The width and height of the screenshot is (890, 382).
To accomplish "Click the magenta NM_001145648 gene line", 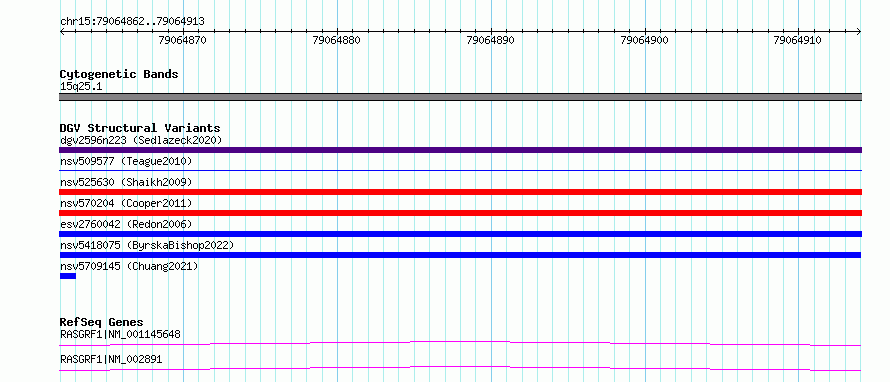I will 460,343.
